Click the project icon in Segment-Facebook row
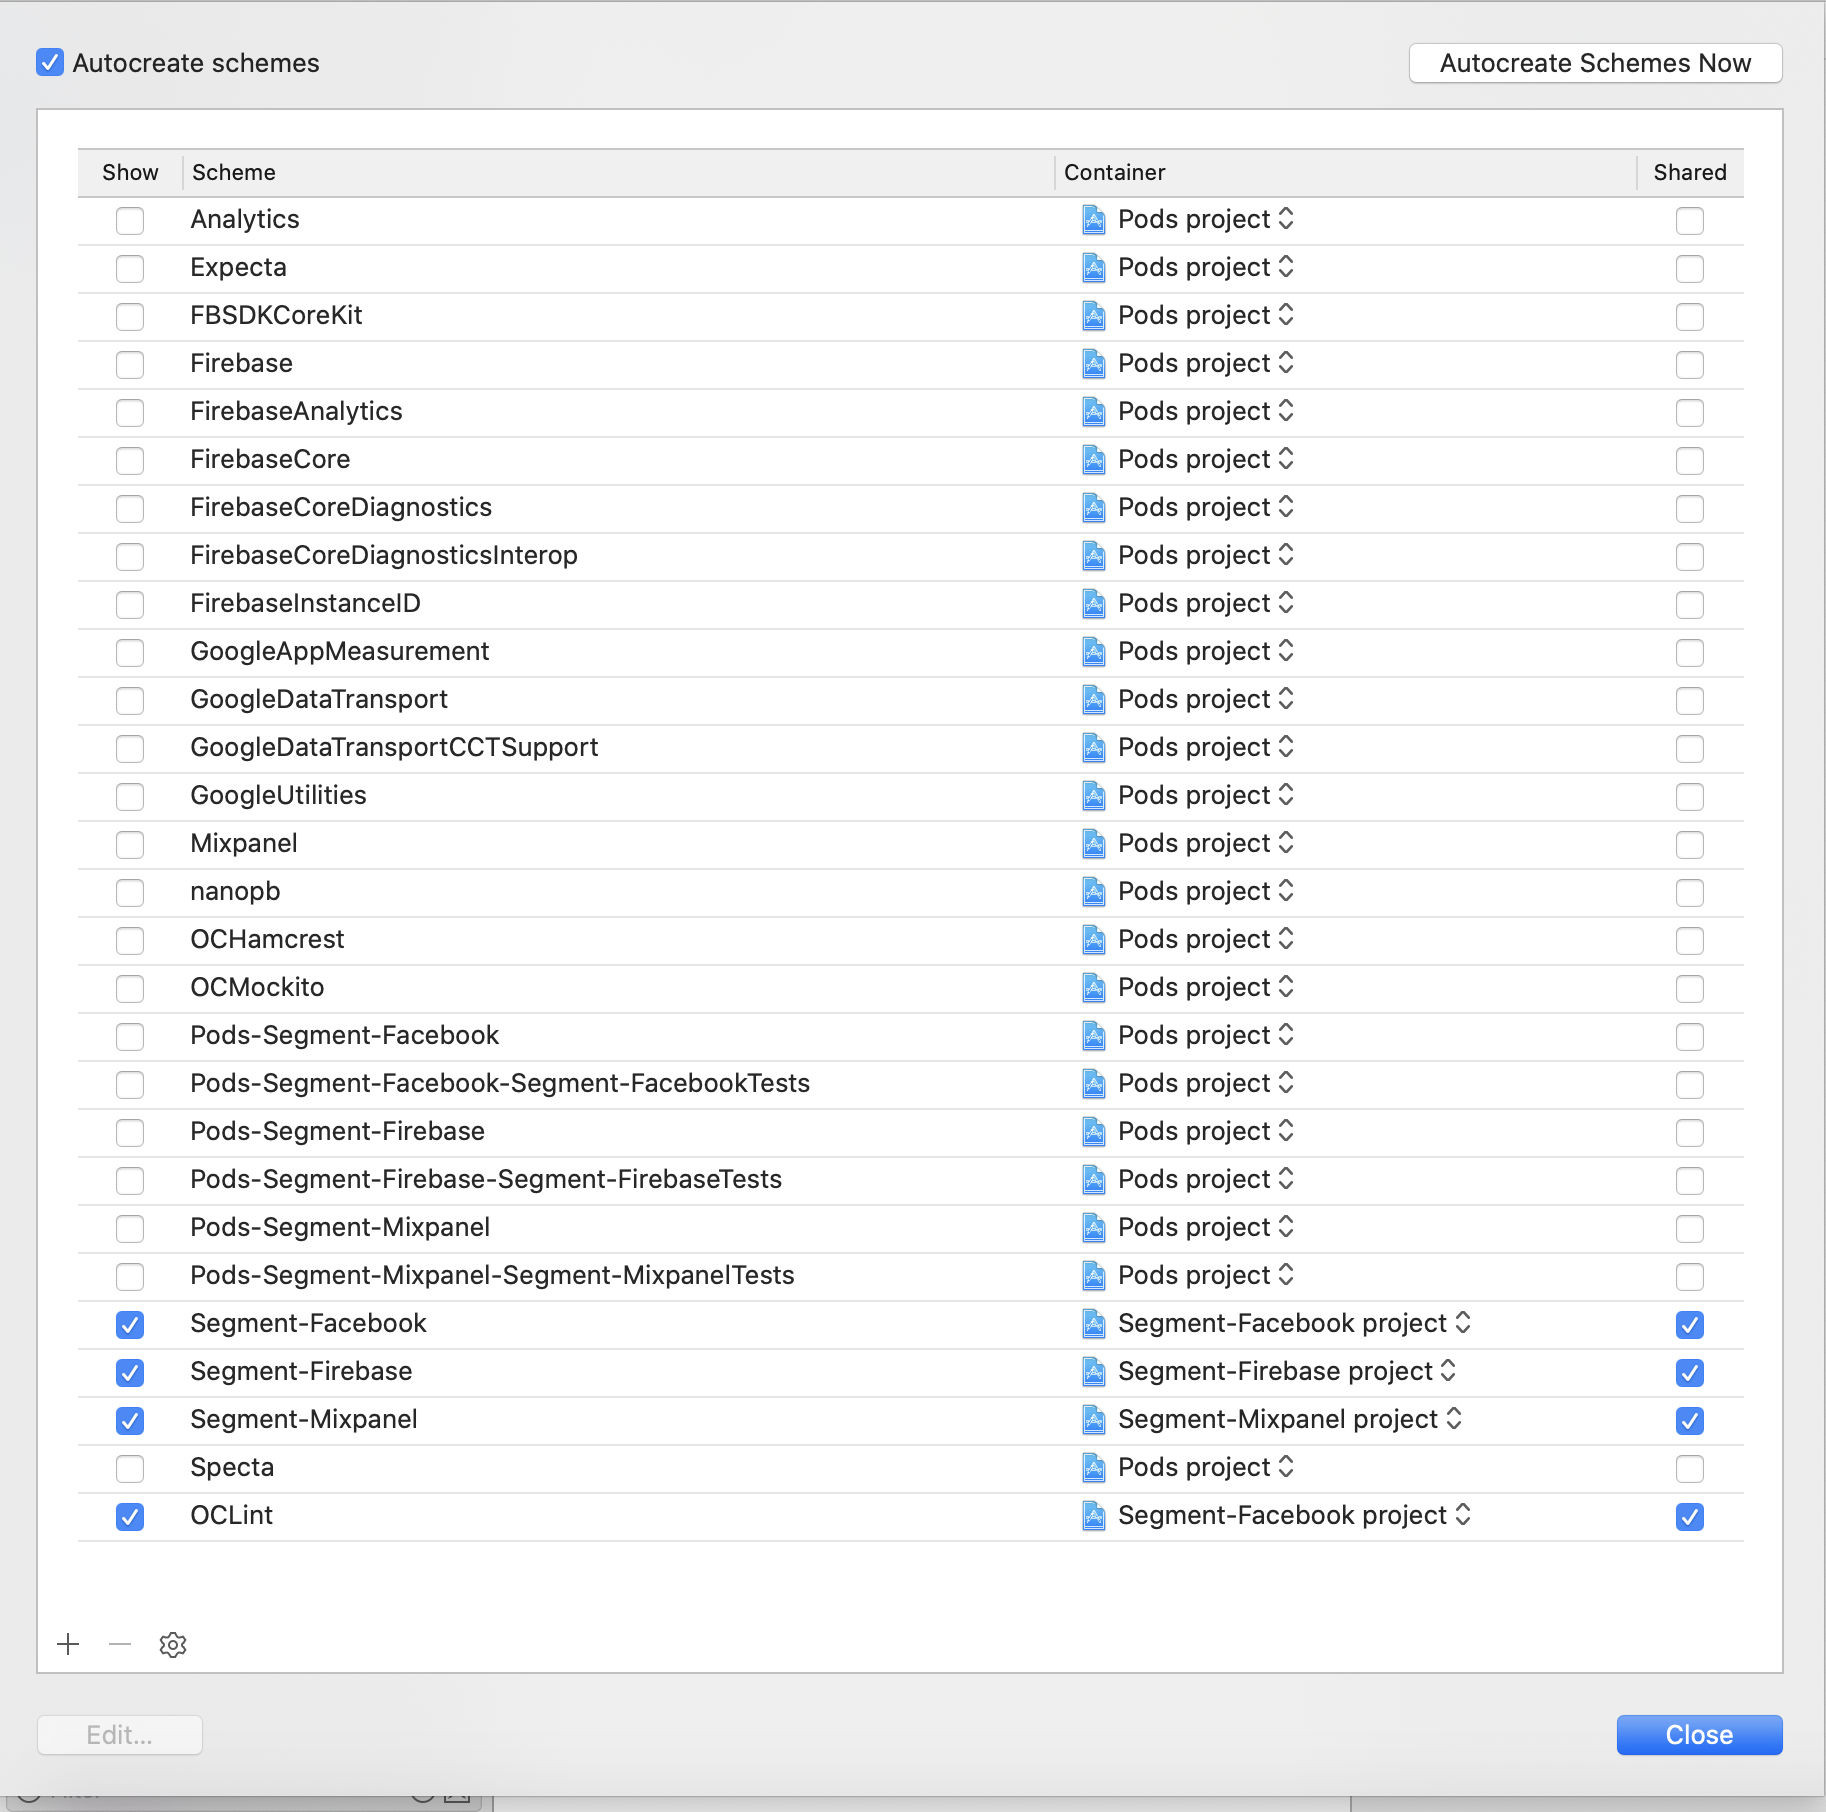 [x=1094, y=1323]
